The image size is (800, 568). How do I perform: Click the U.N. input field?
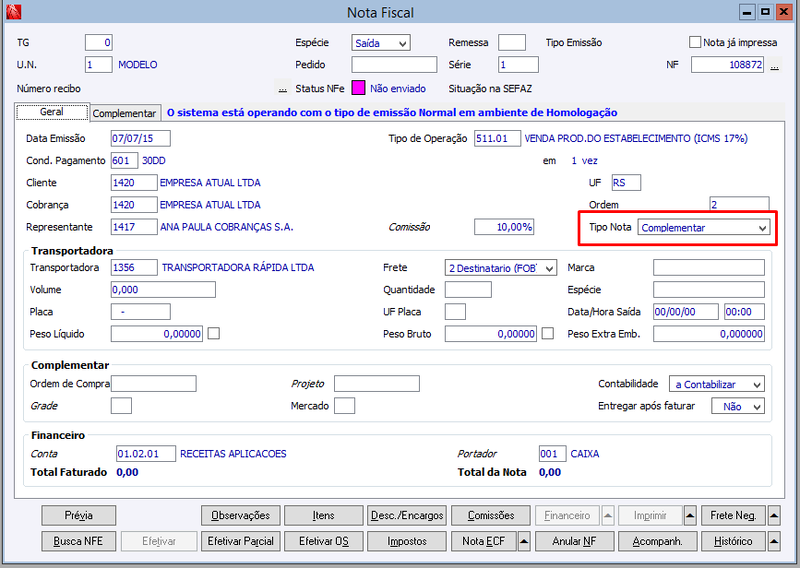point(98,65)
